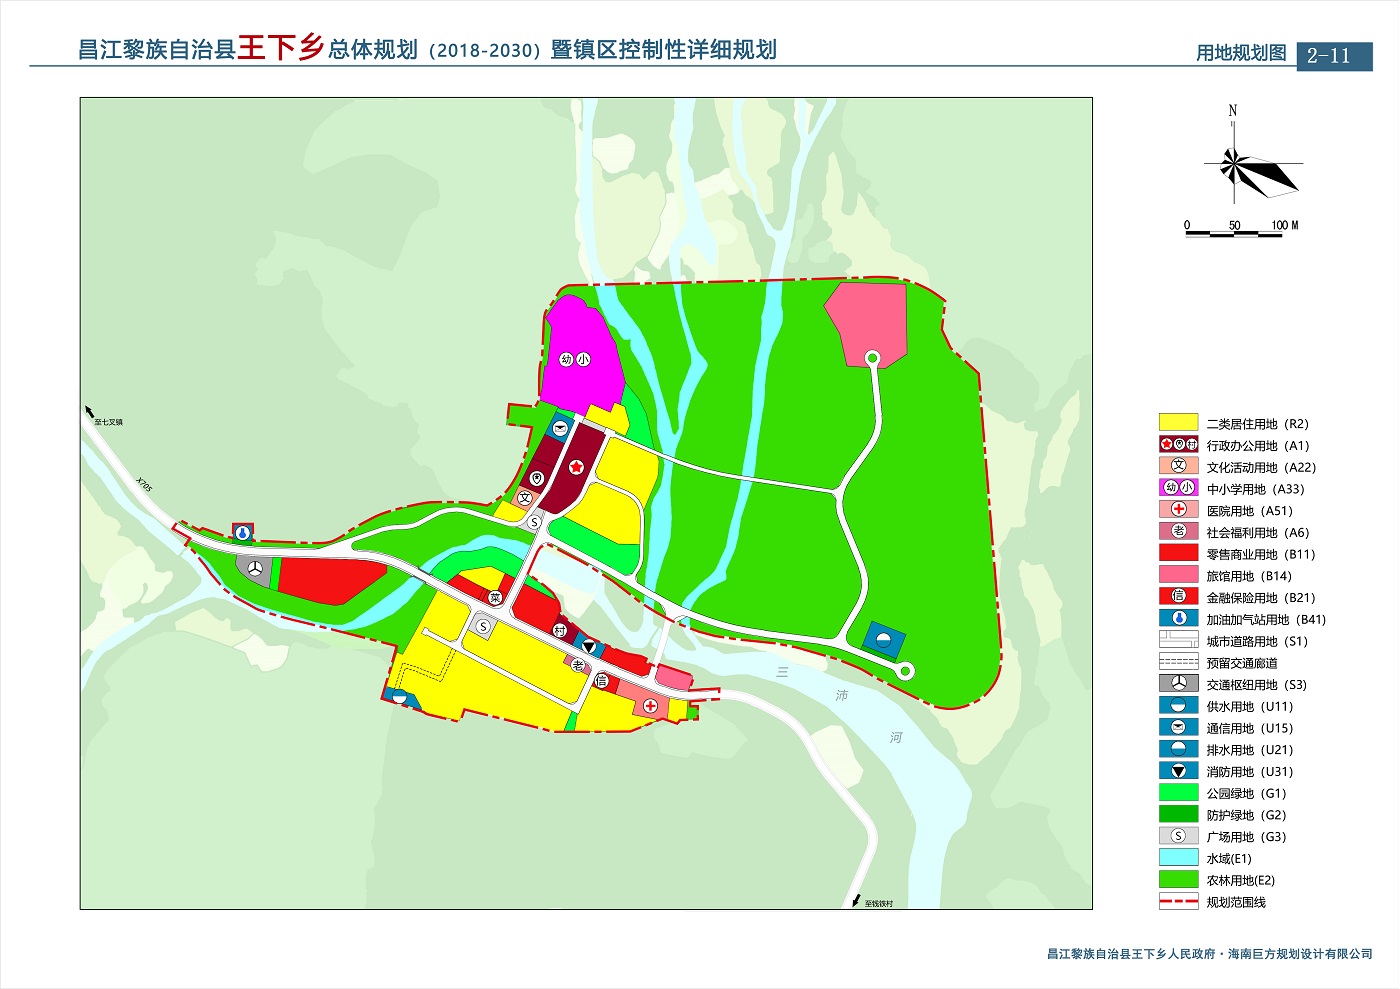
Task: Click the roundabout circle below the pink hotel plot
Action: tap(872, 358)
